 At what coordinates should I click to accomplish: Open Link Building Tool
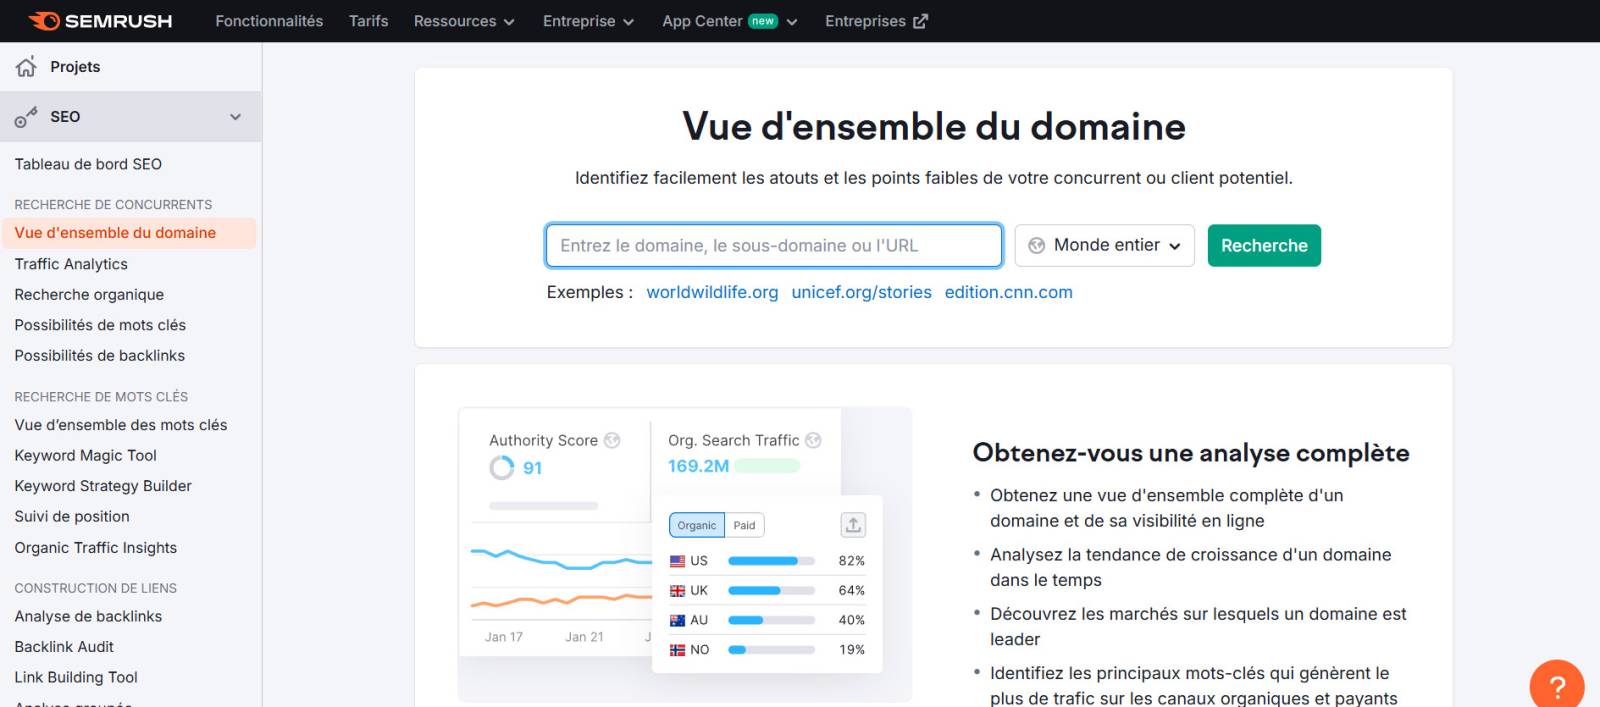76,678
